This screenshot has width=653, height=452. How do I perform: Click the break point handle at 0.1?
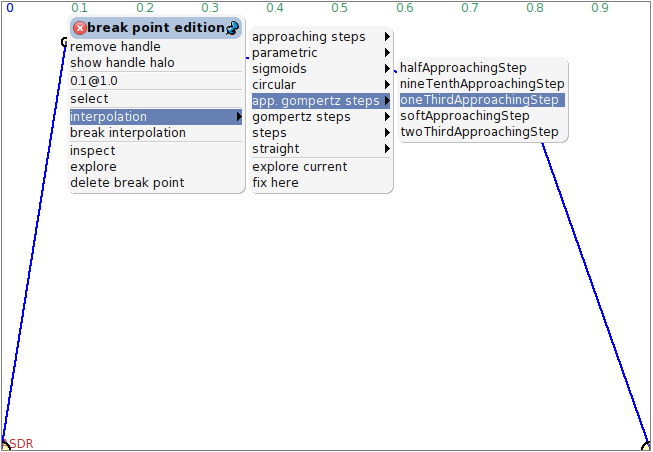point(65,42)
